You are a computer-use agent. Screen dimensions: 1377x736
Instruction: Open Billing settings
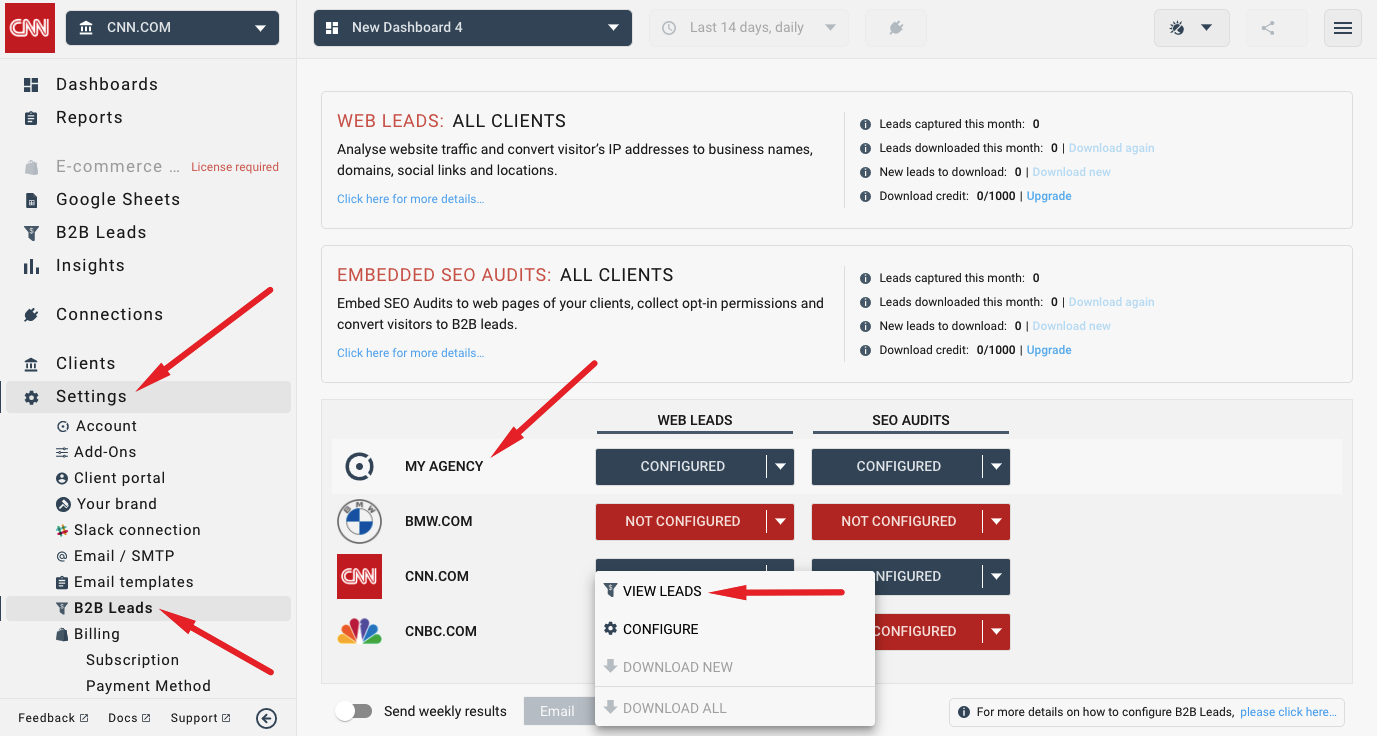coord(96,634)
